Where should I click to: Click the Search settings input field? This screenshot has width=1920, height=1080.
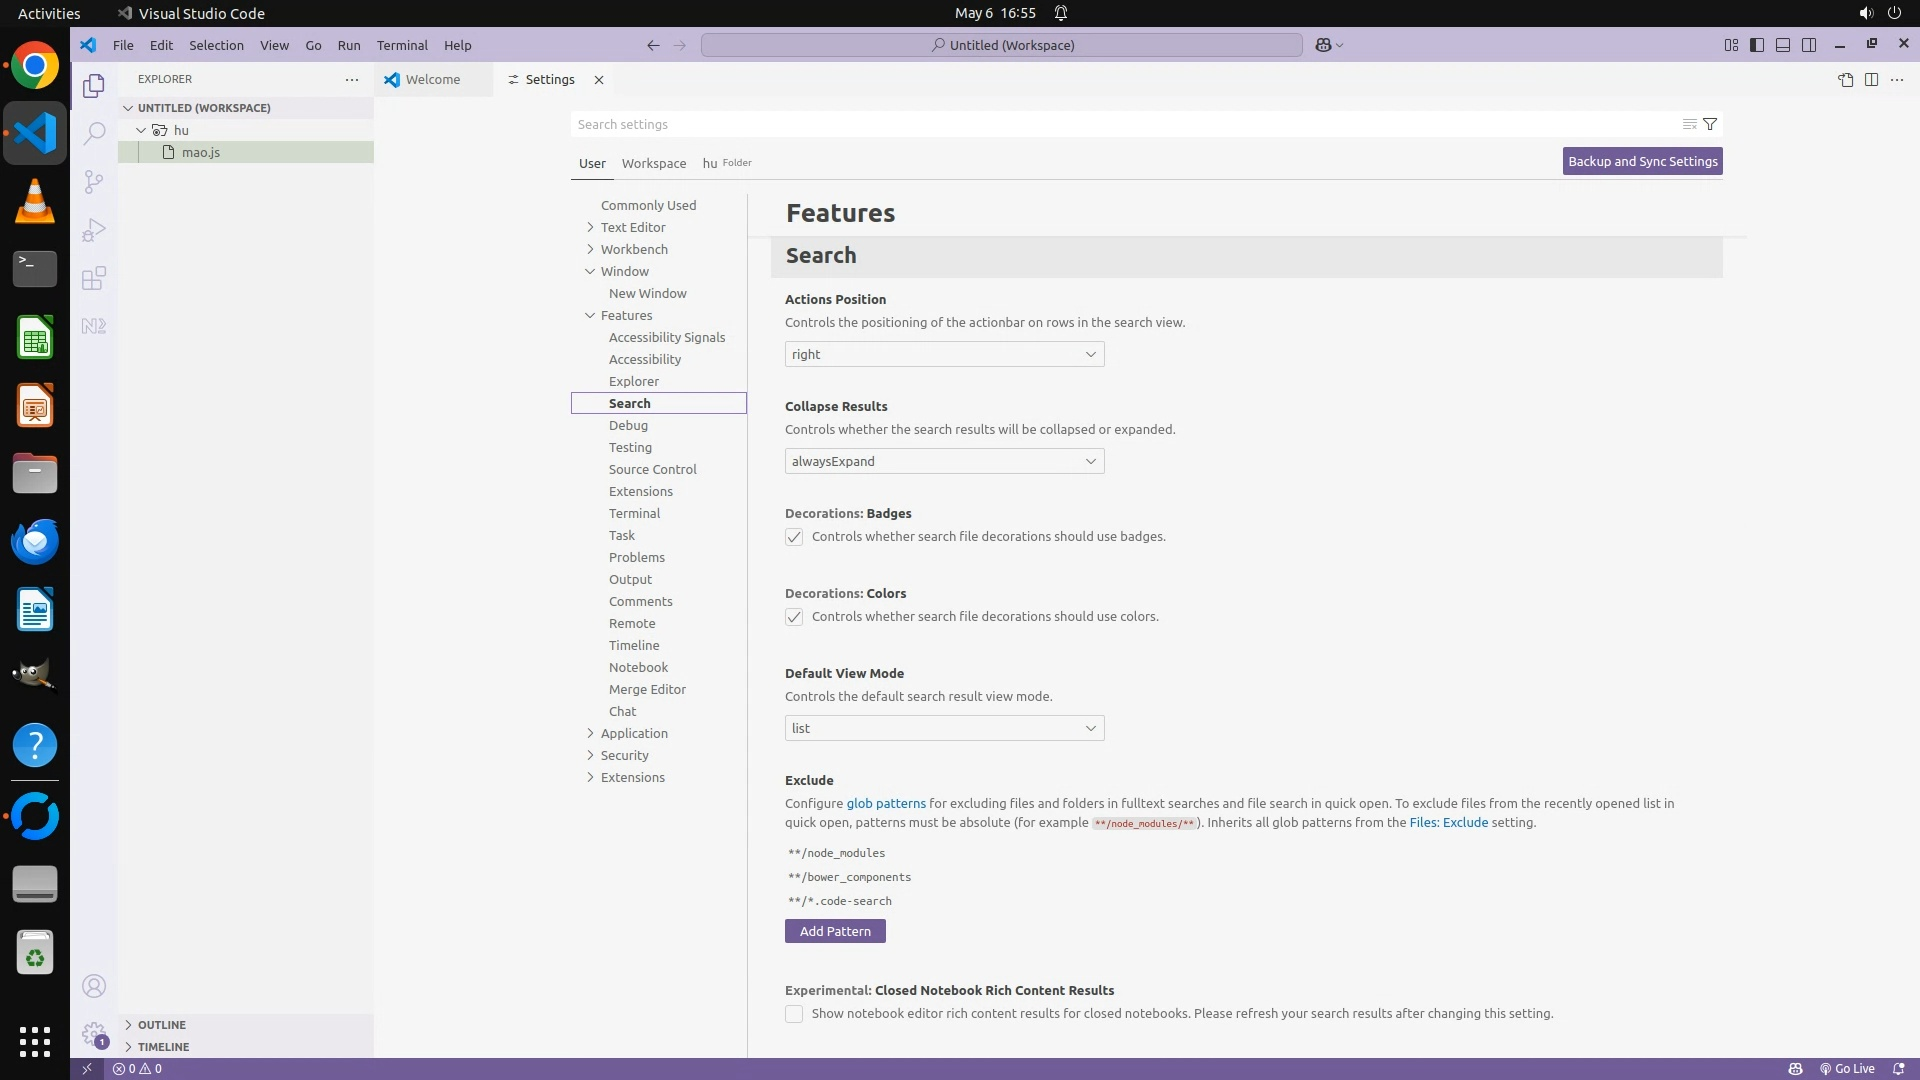point(1120,124)
